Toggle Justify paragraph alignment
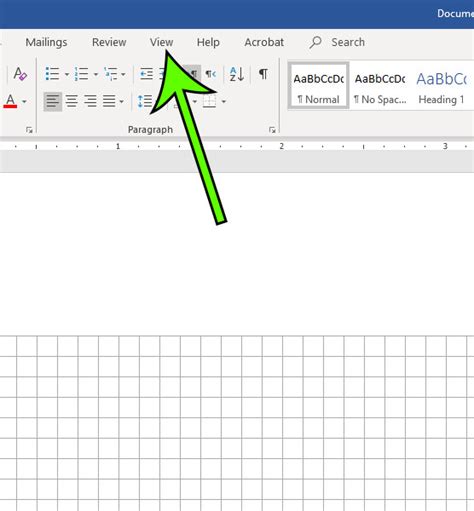Viewport: 474px width, 511px height. tap(109, 101)
